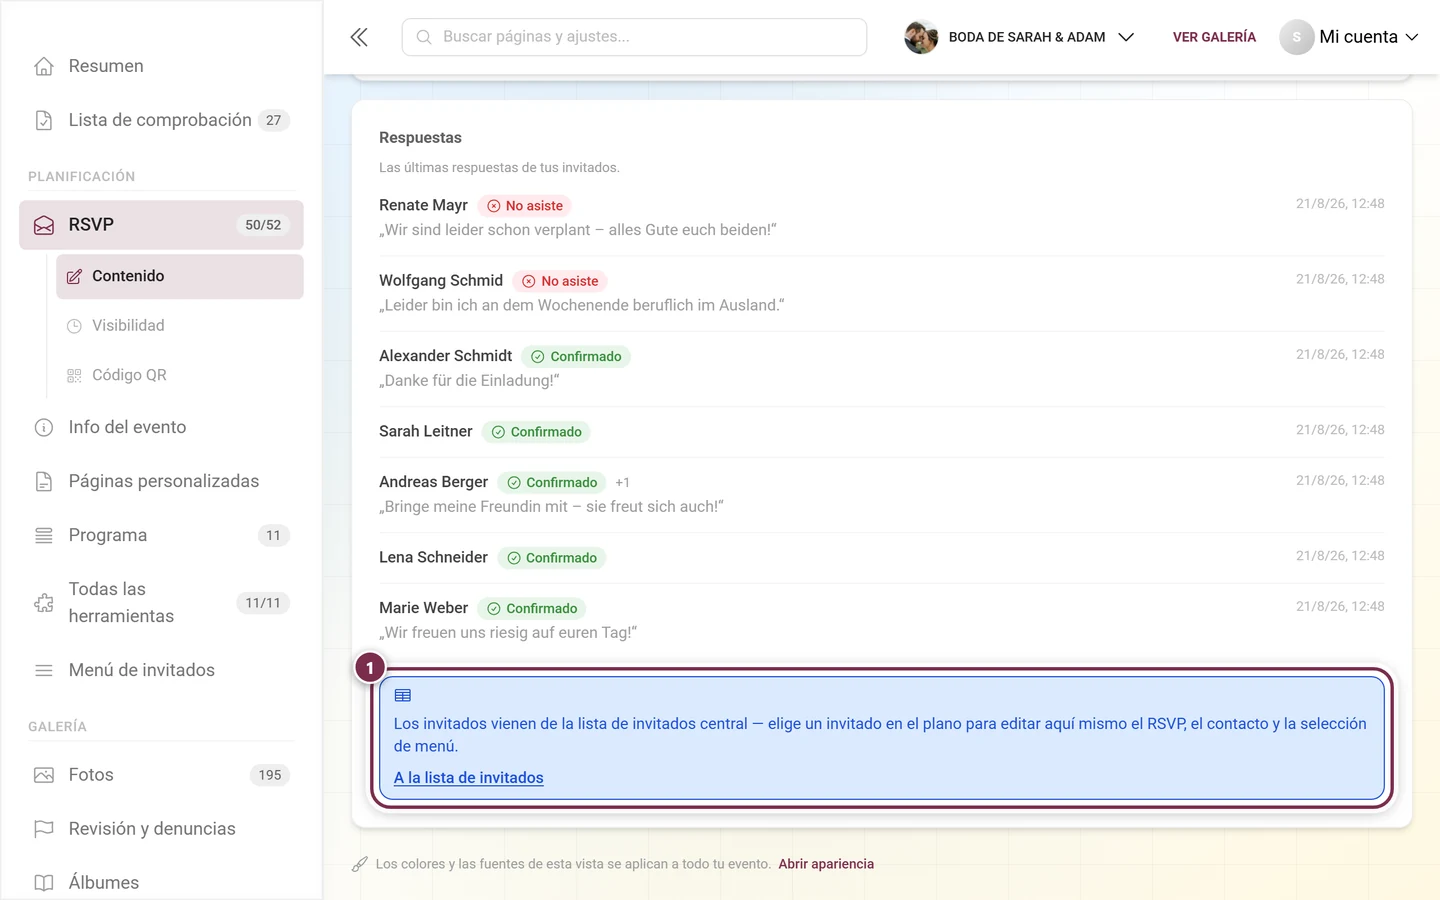Click the Todas las herramientas puzzle icon
Screen dimensions: 1440x900
click(44, 603)
